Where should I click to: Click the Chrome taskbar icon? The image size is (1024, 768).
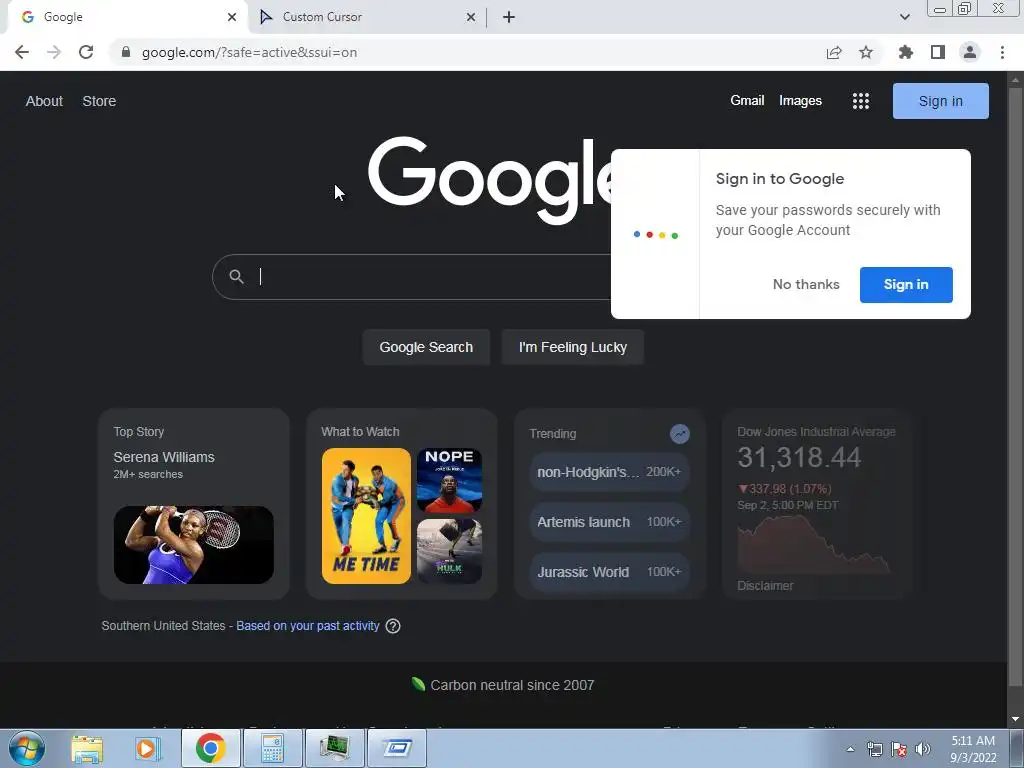pos(210,748)
